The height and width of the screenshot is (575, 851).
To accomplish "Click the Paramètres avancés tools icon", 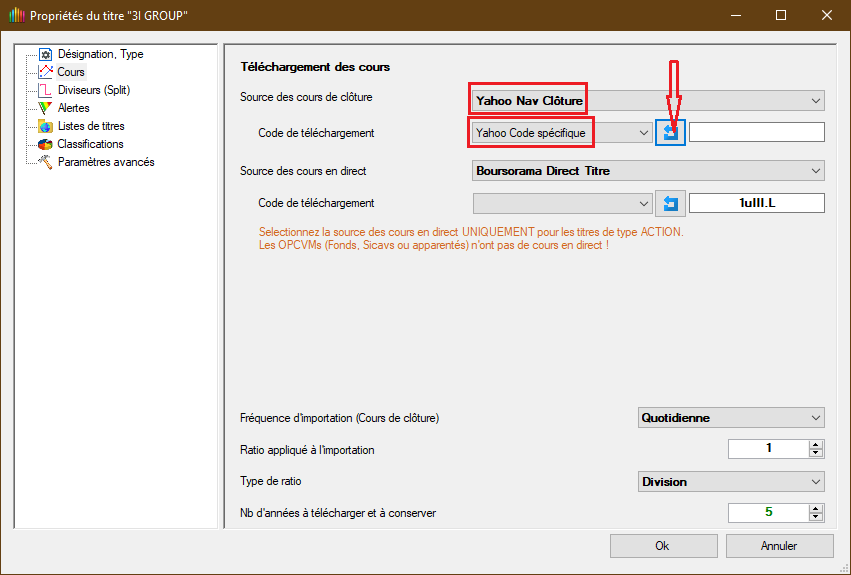I will click(45, 162).
